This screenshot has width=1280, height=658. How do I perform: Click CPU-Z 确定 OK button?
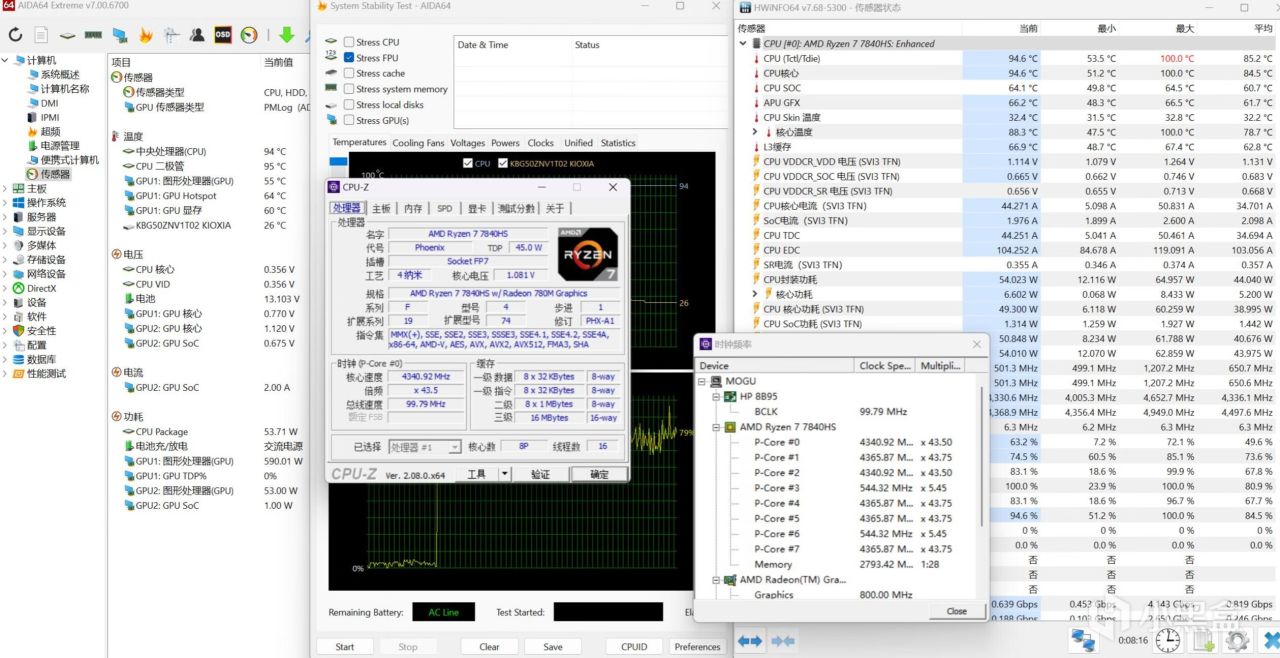coord(599,474)
